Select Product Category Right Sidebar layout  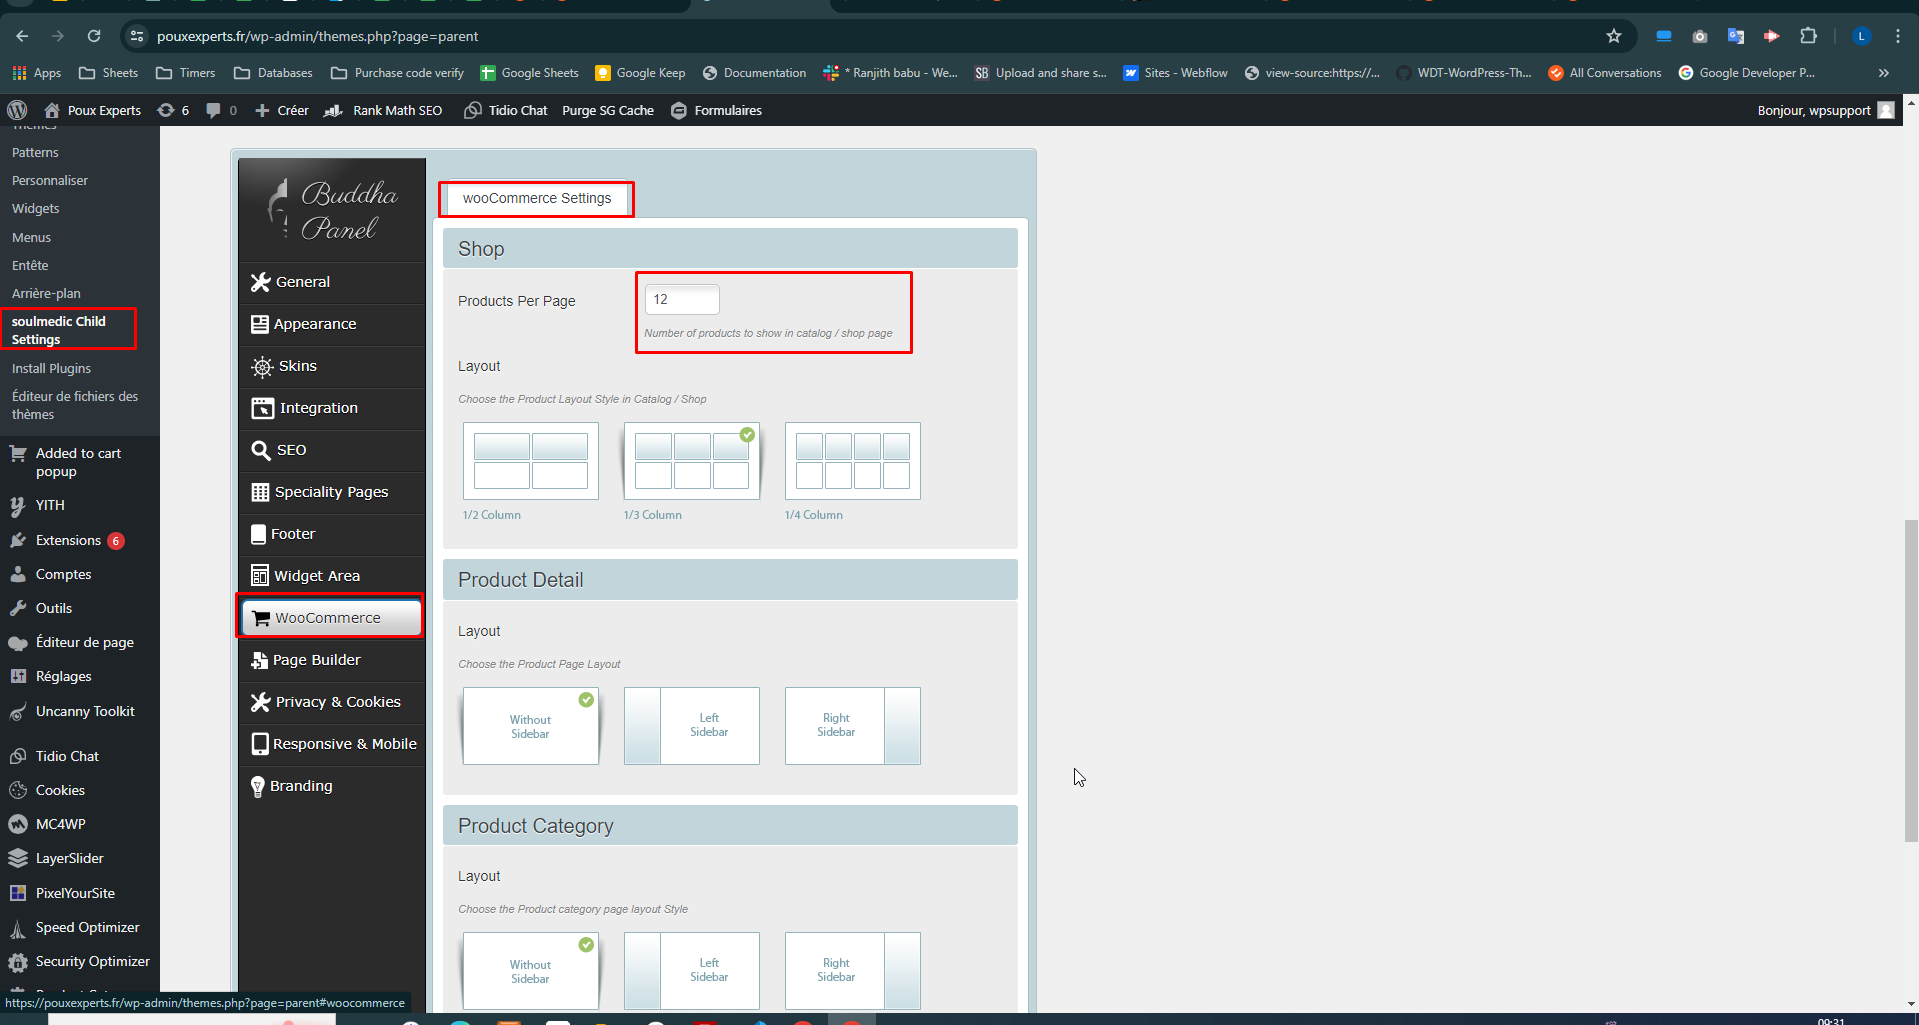click(853, 971)
